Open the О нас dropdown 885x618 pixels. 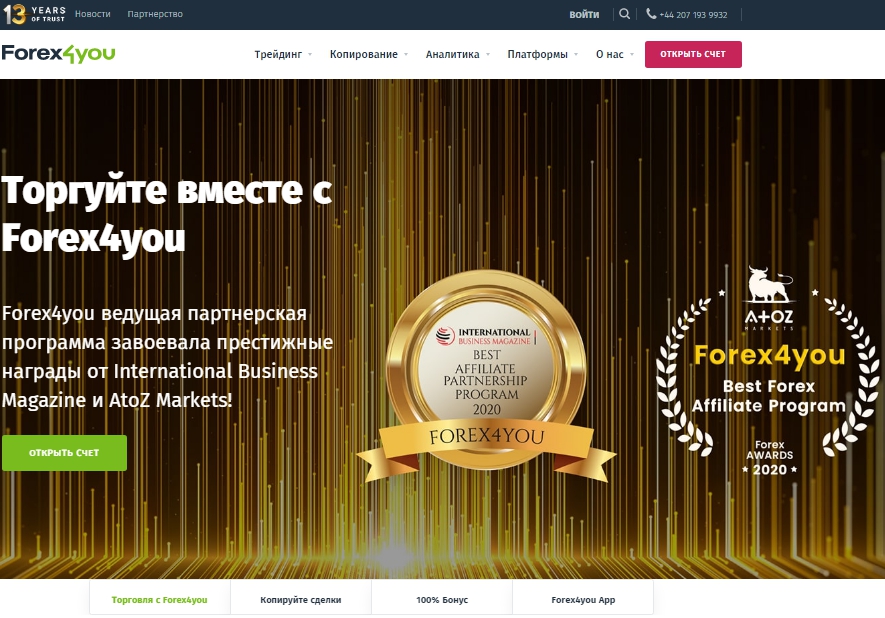(610, 55)
